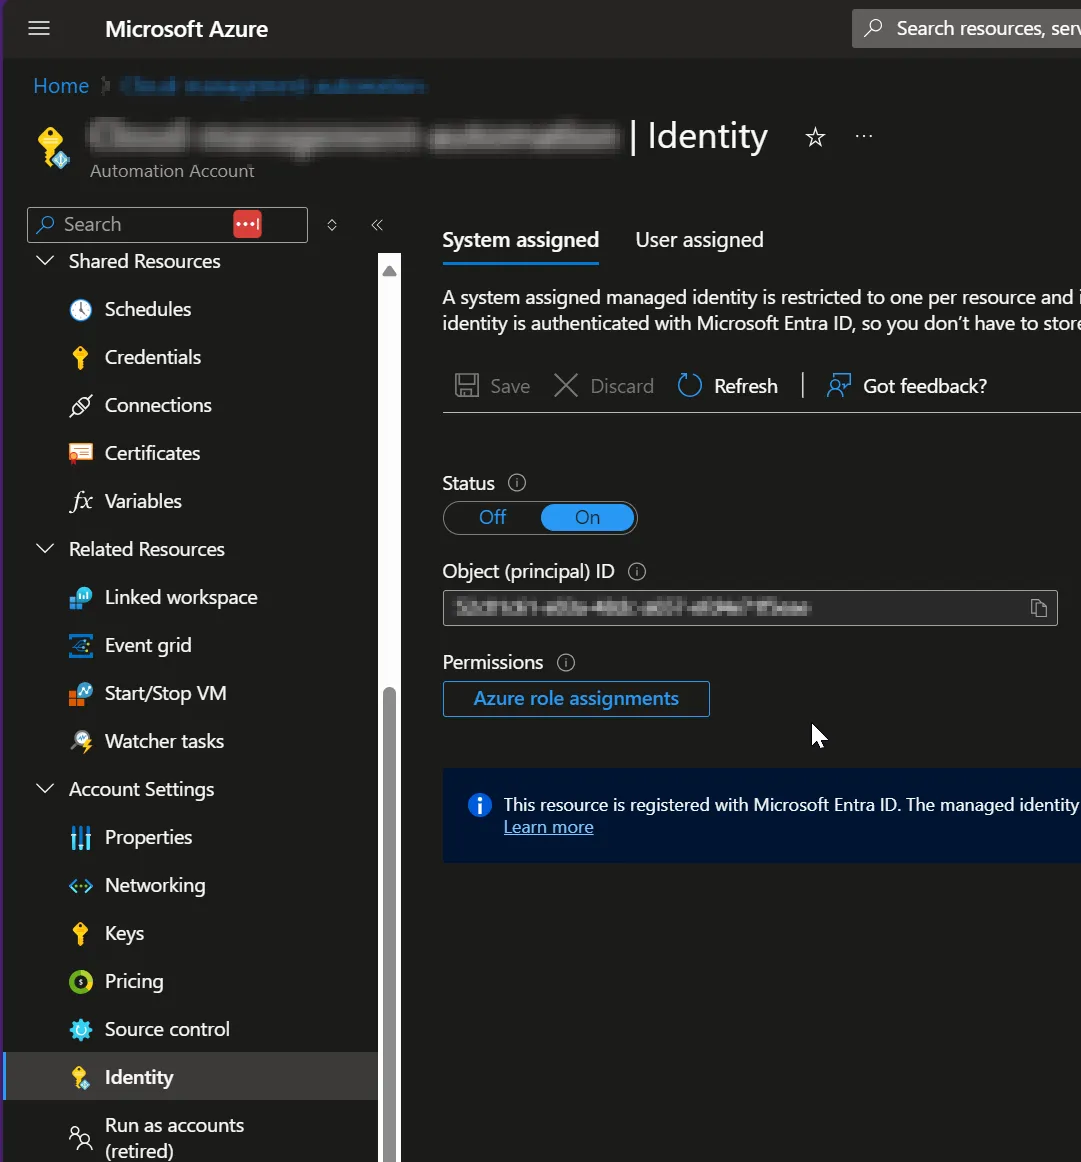Screen dimensions: 1081x1162
Task: Switch to the User assigned tab
Action: 699,240
